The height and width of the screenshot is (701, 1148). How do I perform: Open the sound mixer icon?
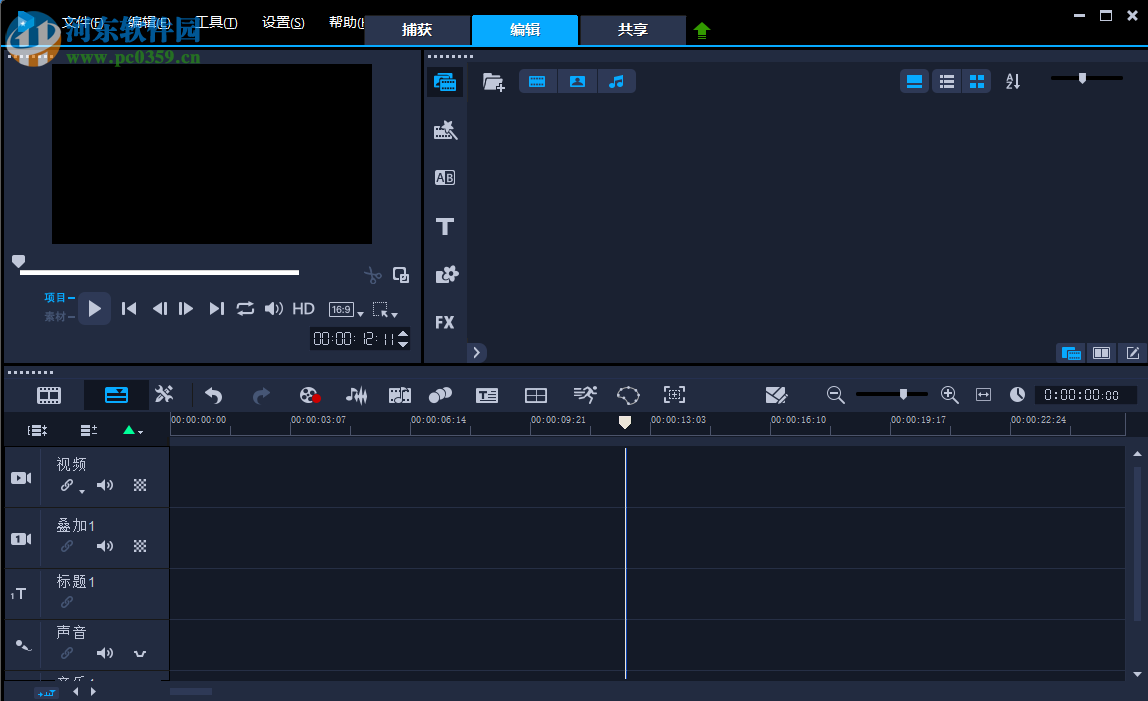pyautogui.click(x=357, y=396)
